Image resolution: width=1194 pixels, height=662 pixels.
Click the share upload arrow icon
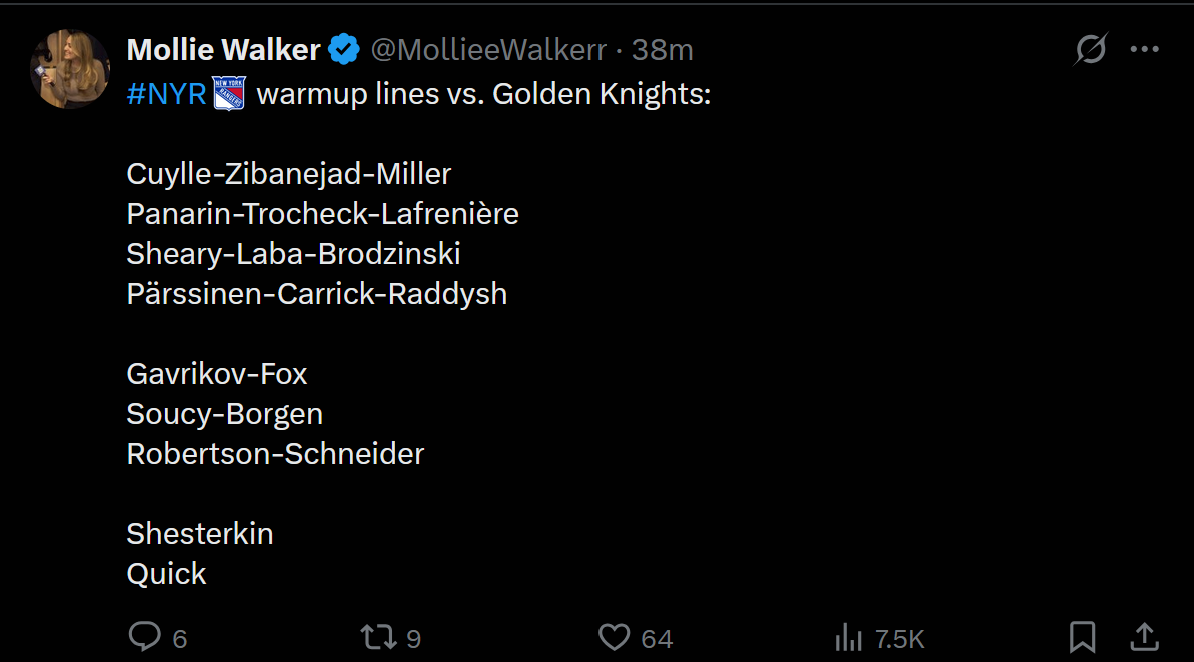click(x=1144, y=637)
